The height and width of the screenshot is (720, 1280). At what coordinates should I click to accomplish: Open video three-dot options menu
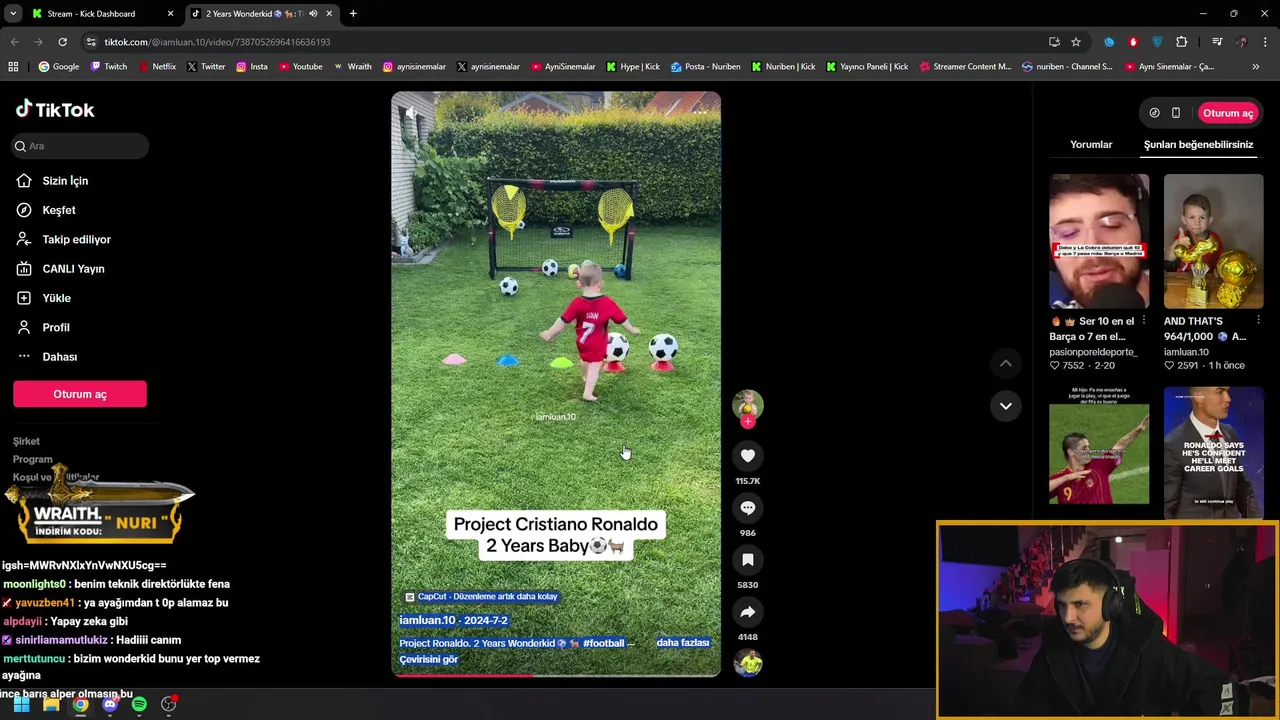(x=700, y=112)
